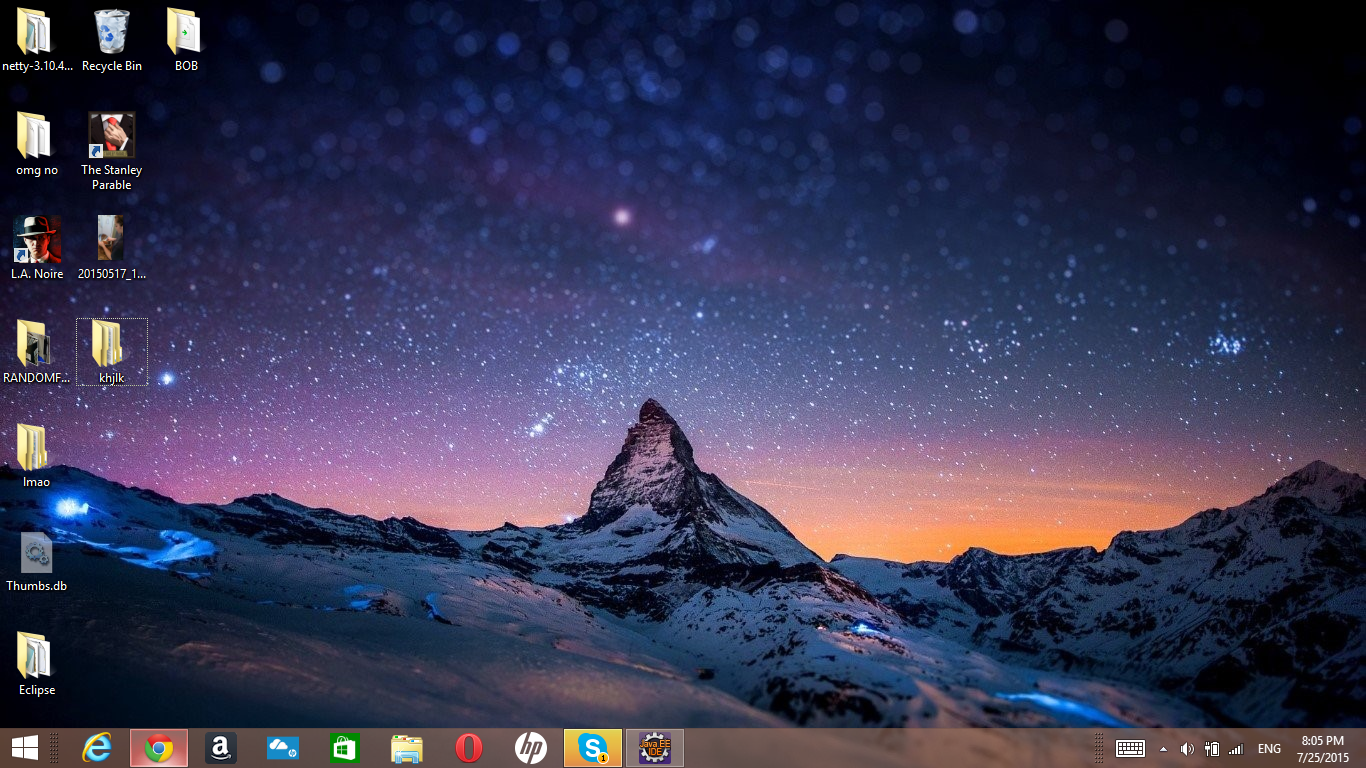Switch to the Java EE IDE window
The height and width of the screenshot is (768, 1366).
point(655,748)
